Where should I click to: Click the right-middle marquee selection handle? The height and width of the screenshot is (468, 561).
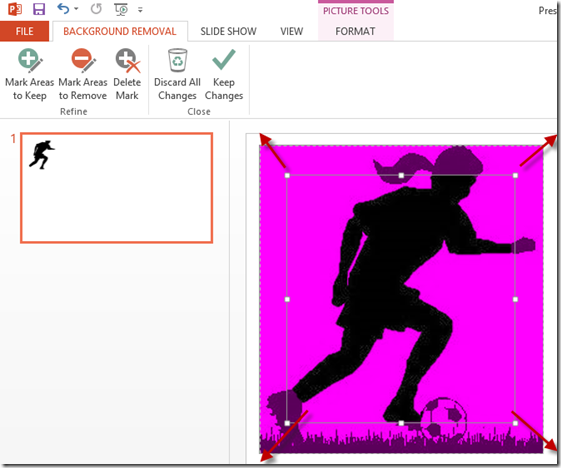(x=515, y=299)
